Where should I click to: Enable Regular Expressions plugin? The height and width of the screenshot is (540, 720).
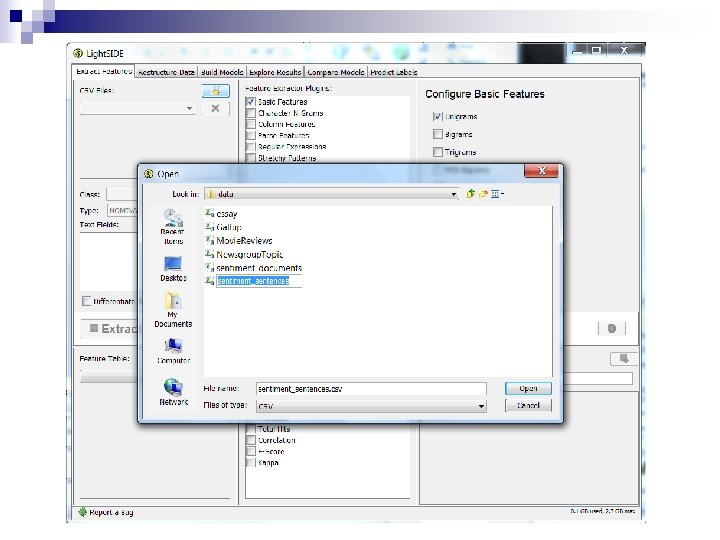pyautogui.click(x=251, y=146)
